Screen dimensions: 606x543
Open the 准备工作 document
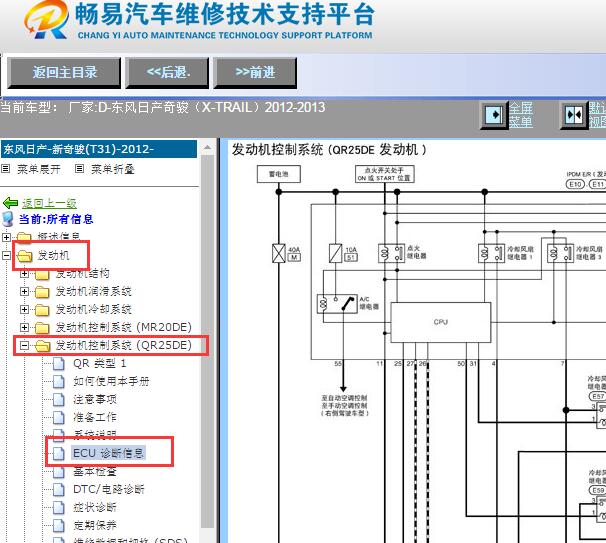click(95, 417)
